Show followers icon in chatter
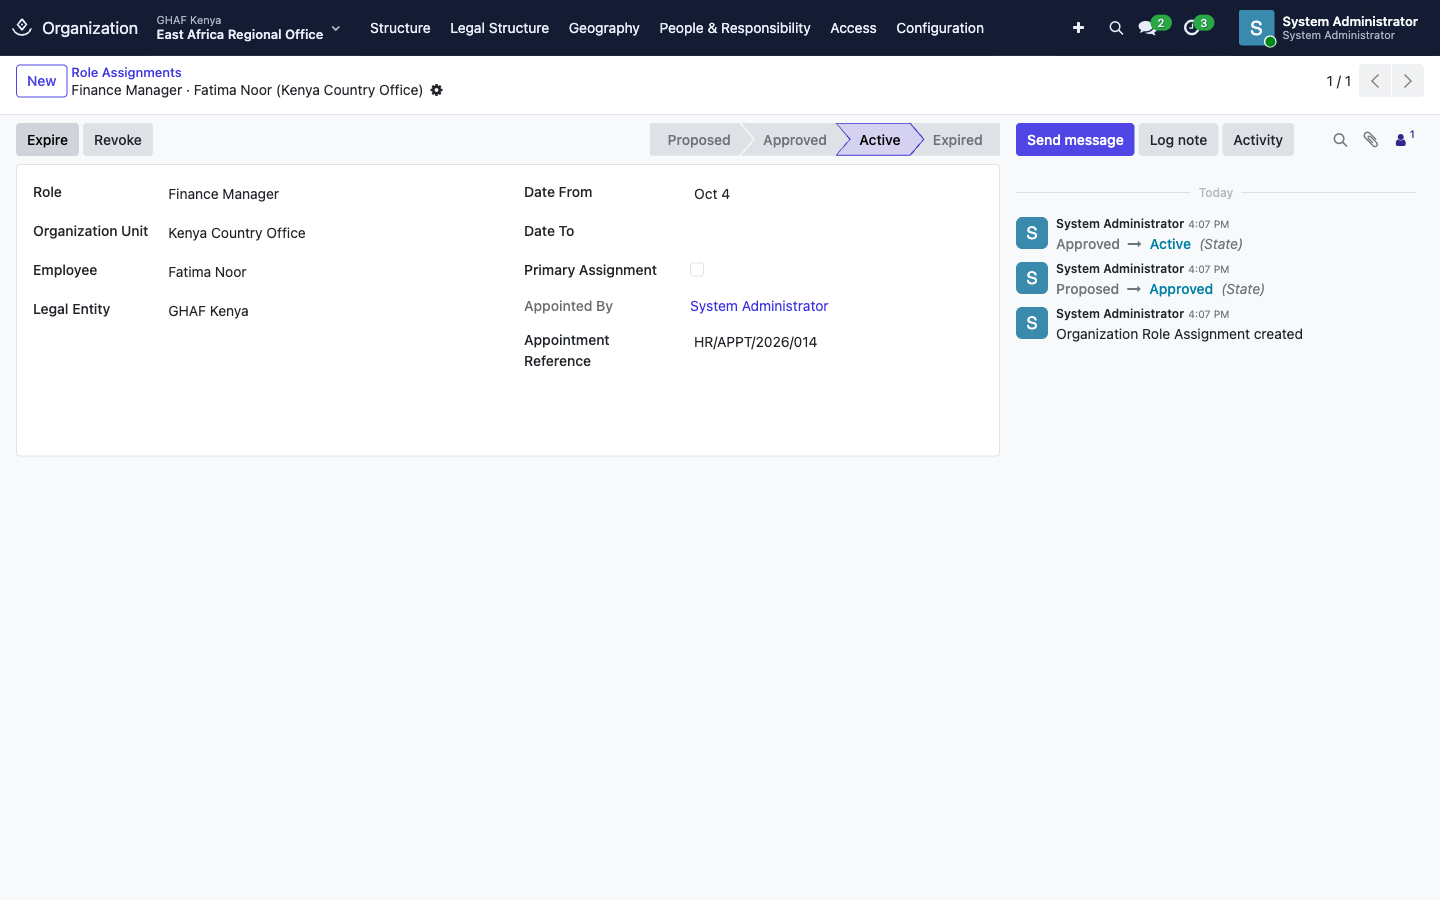The height and width of the screenshot is (900, 1440). click(1404, 139)
